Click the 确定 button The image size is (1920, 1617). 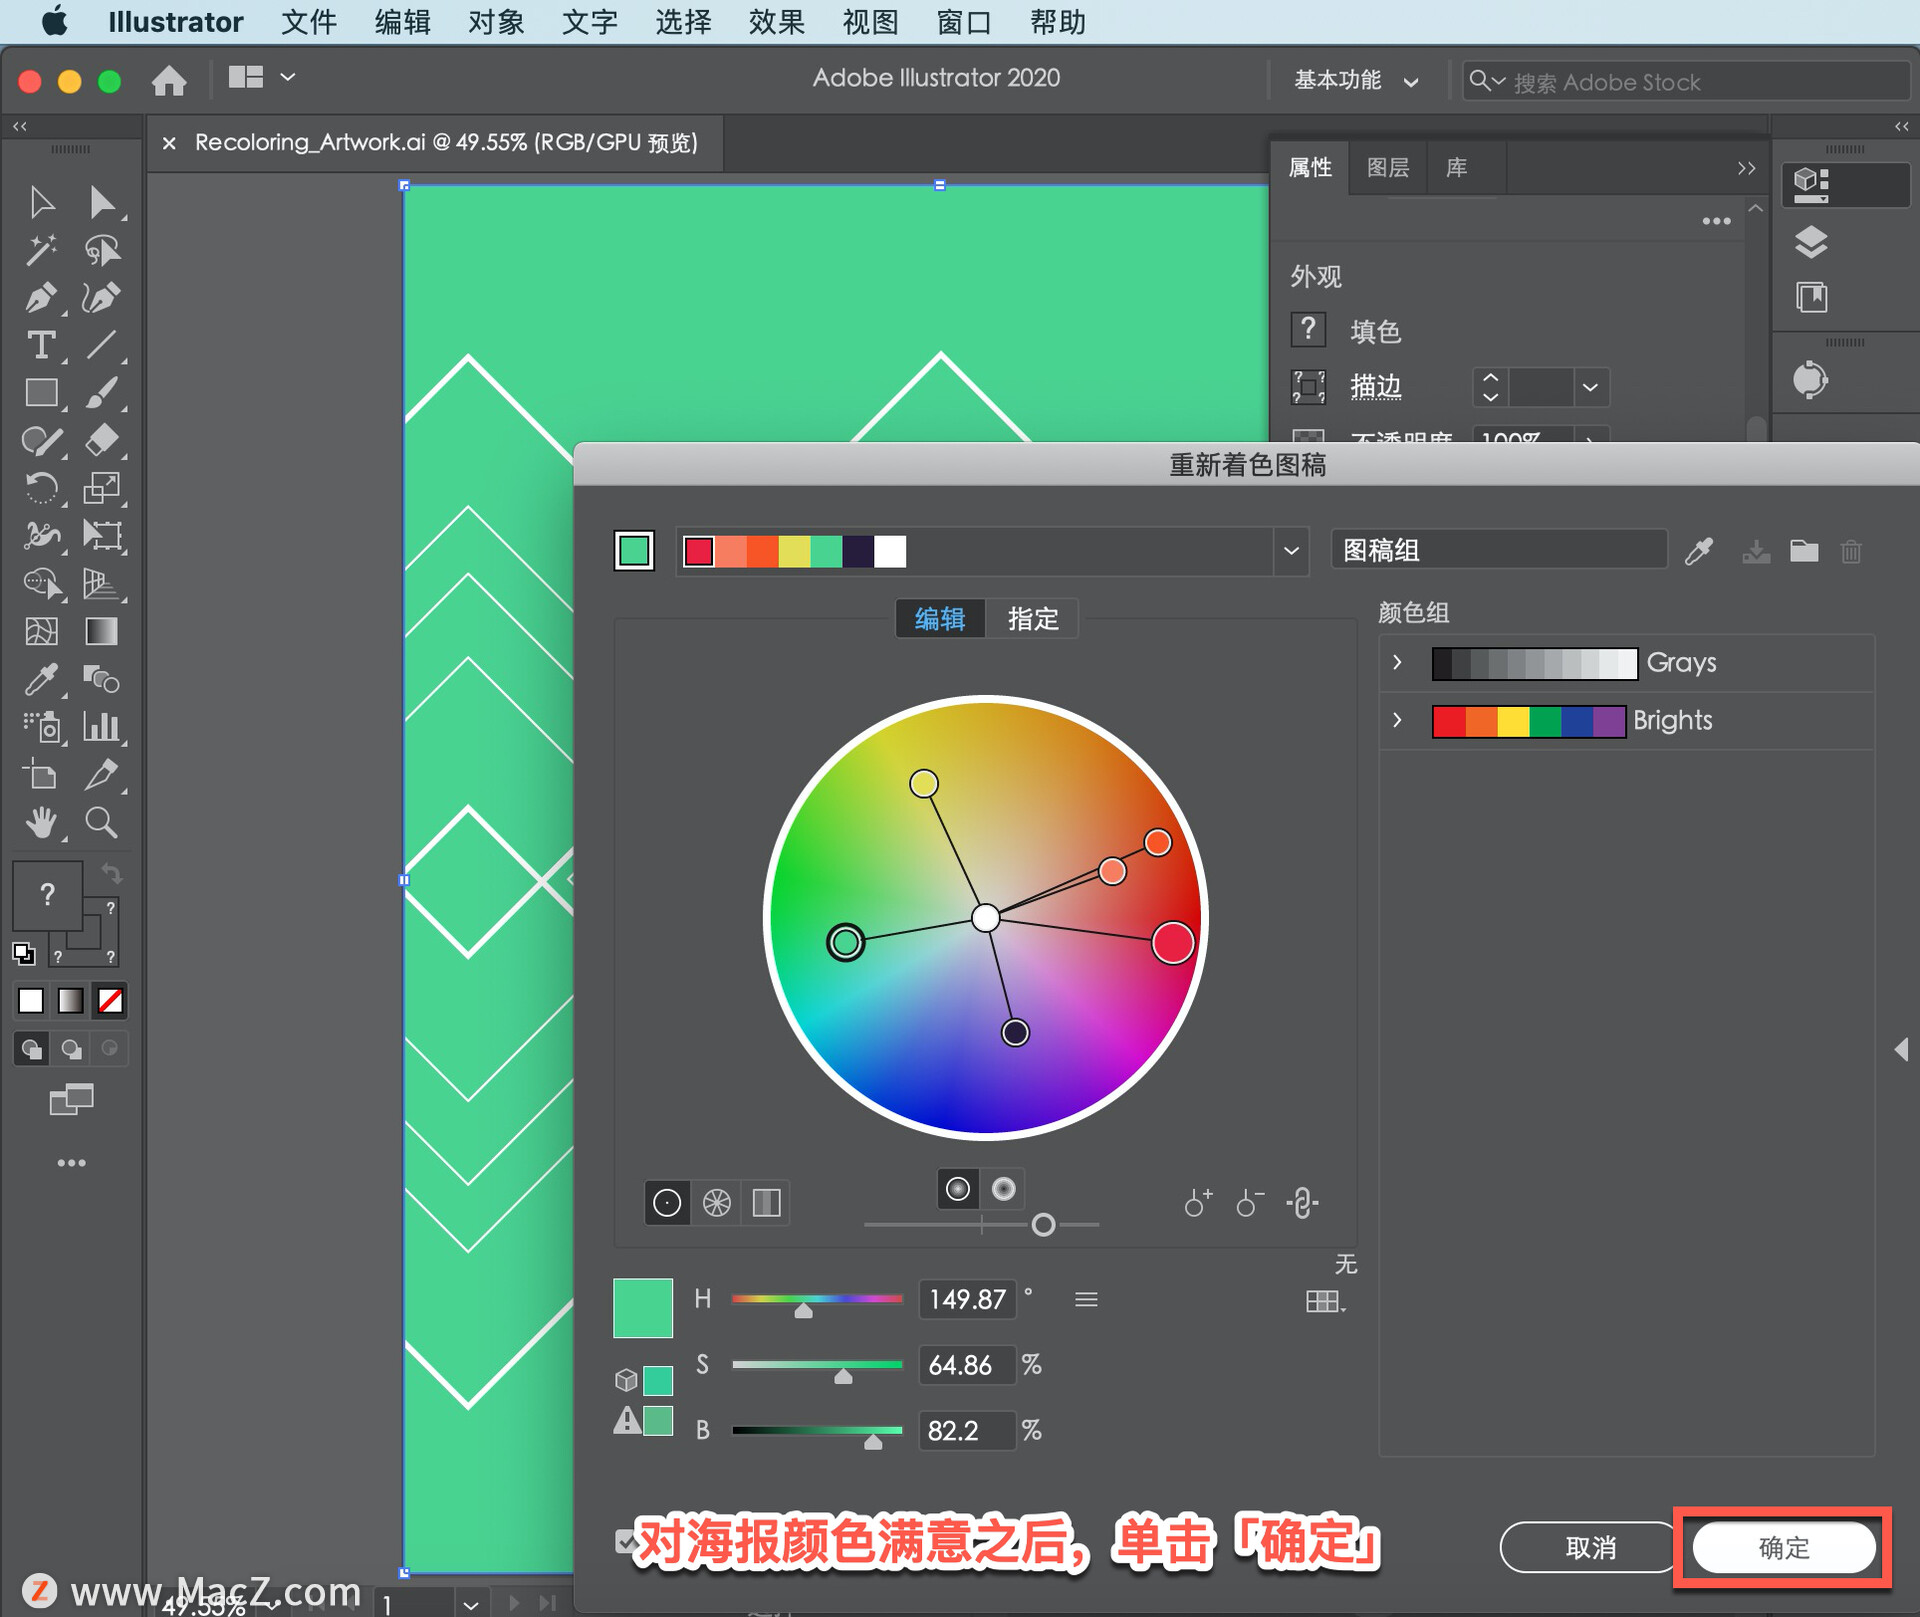click(x=1783, y=1547)
